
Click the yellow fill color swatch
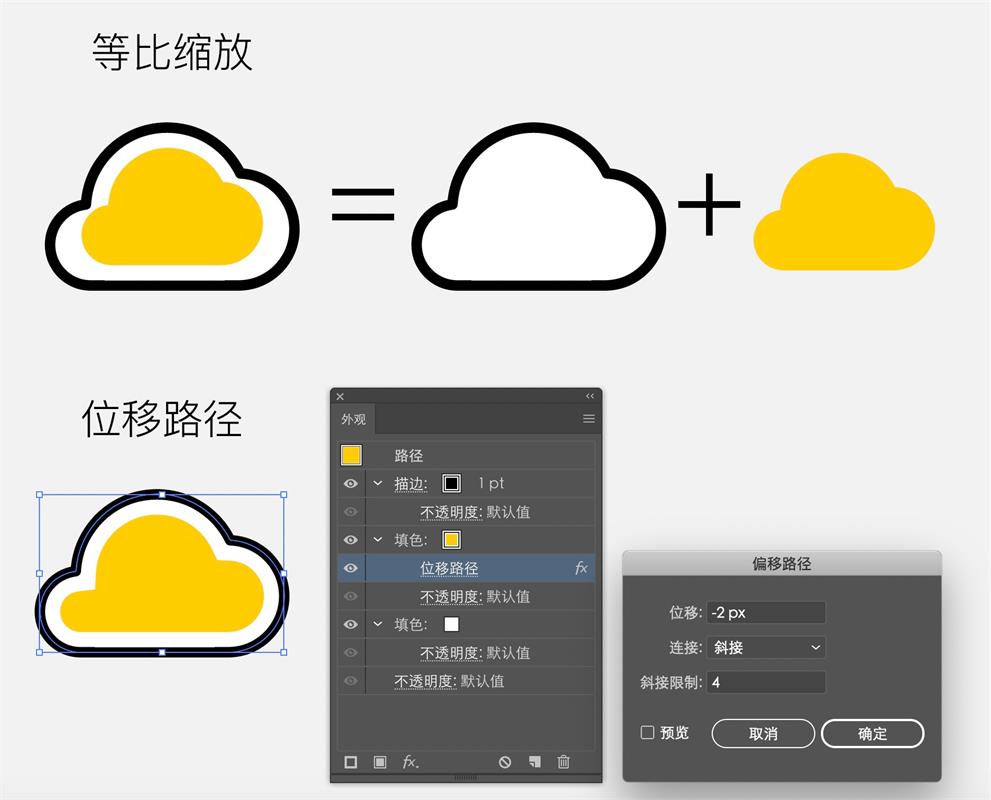tap(450, 539)
